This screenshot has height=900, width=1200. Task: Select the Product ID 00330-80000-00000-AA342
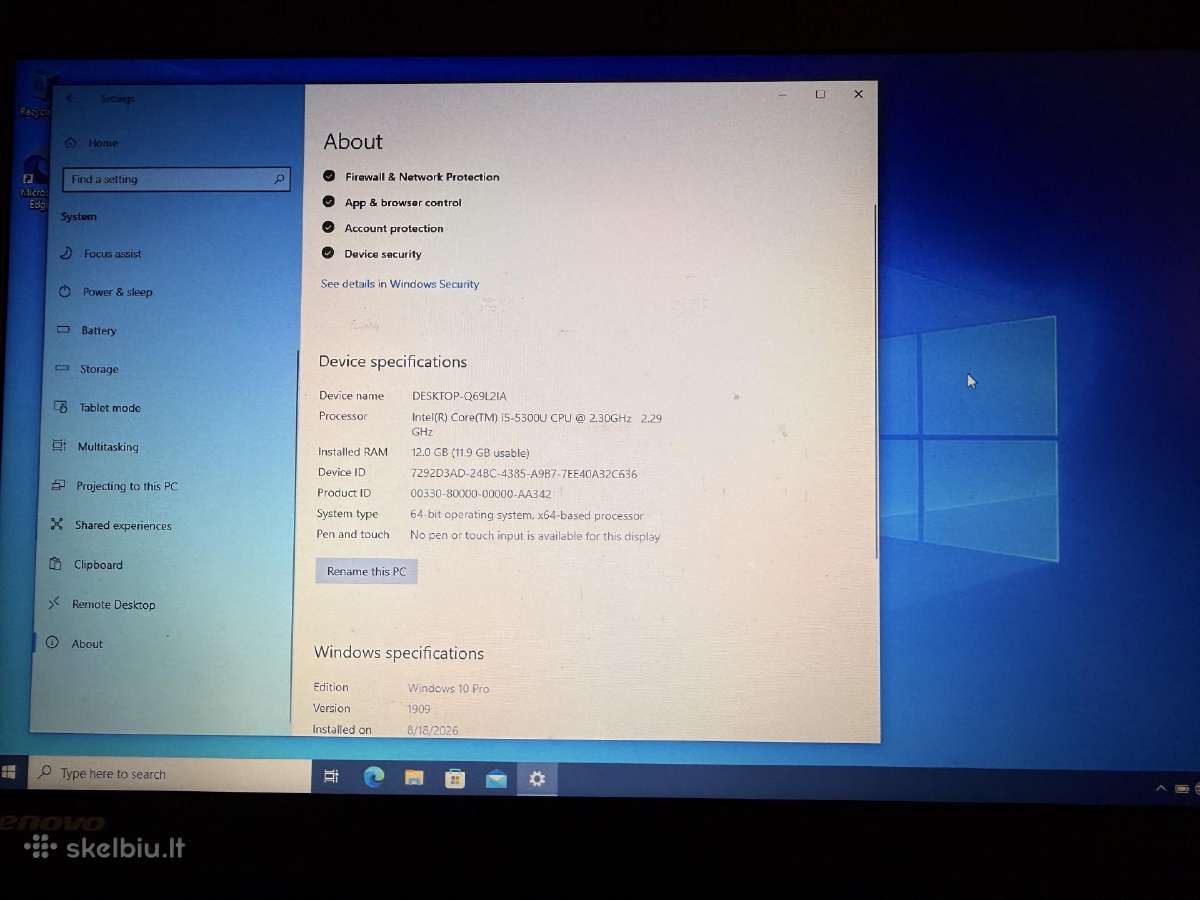(481, 494)
